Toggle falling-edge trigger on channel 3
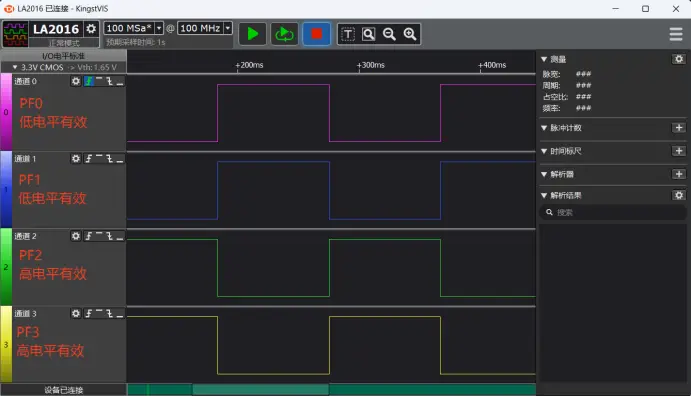The image size is (691, 396). [109, 314]
